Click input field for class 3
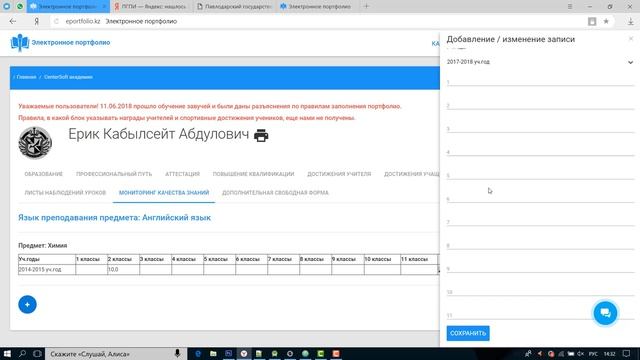 pyautogui.click(x=540, y=127)
